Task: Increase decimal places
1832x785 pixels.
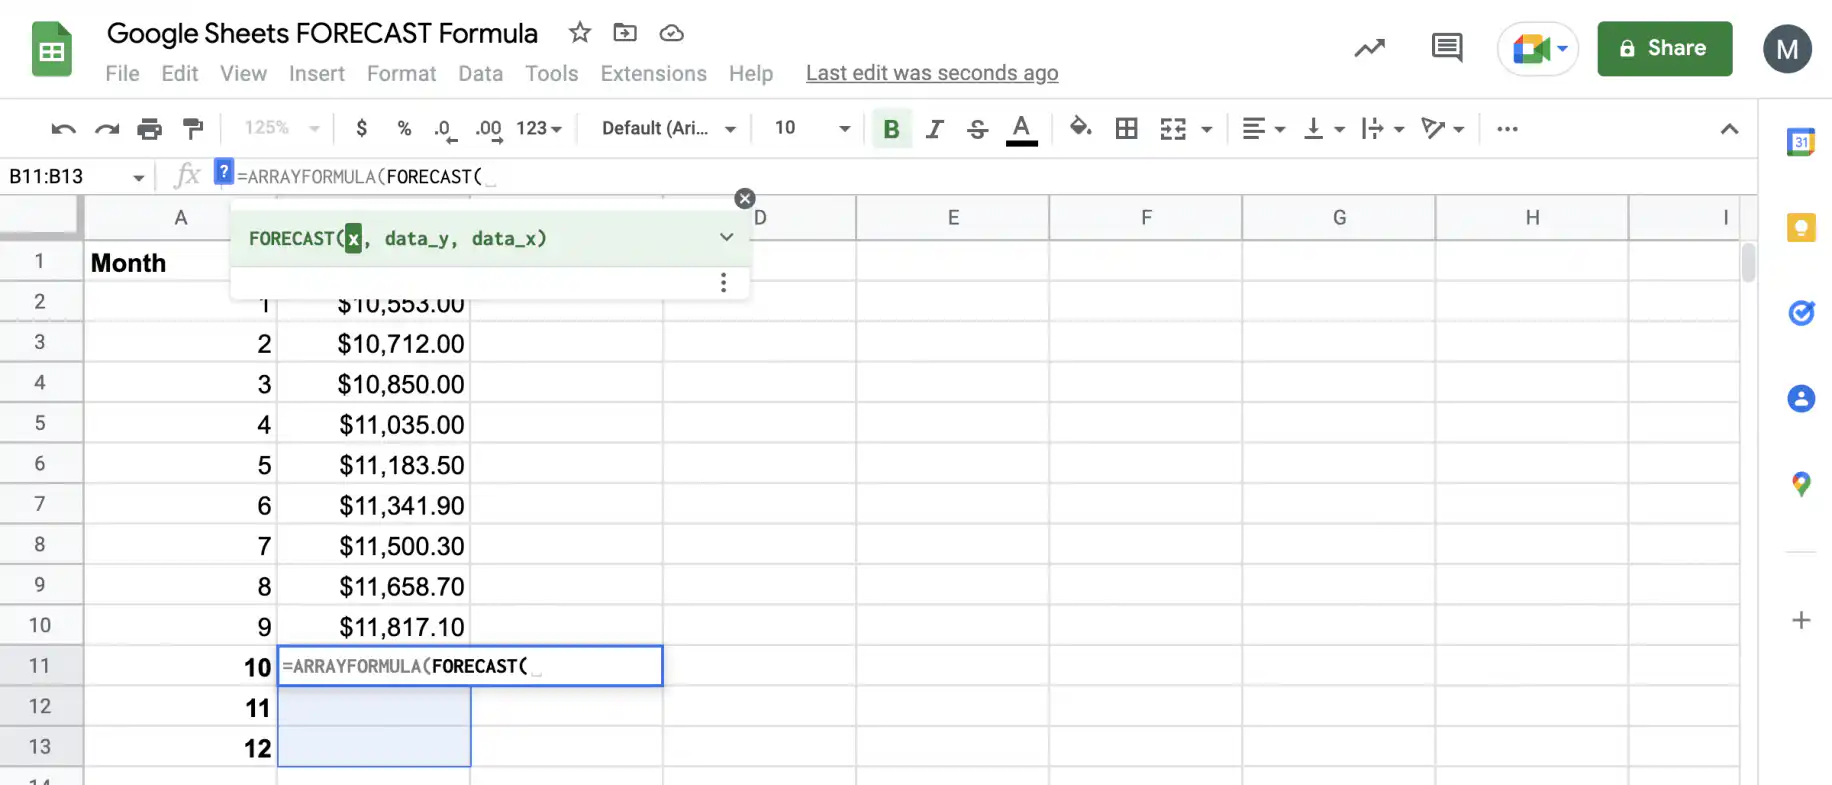Action: tap(488, 129)
